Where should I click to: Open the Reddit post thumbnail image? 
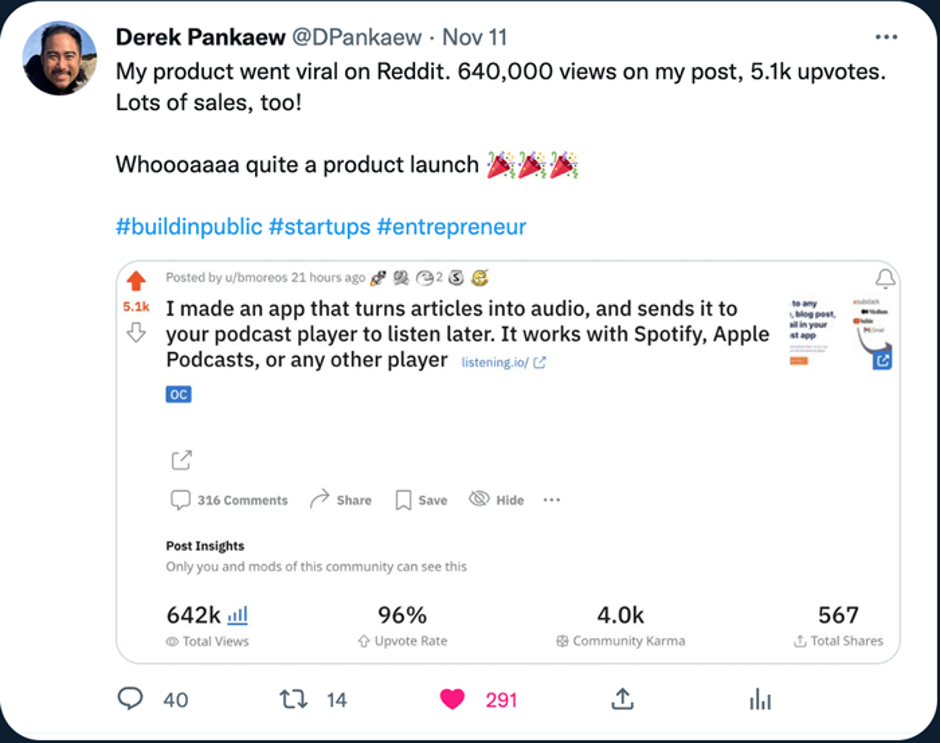[840, 331]
